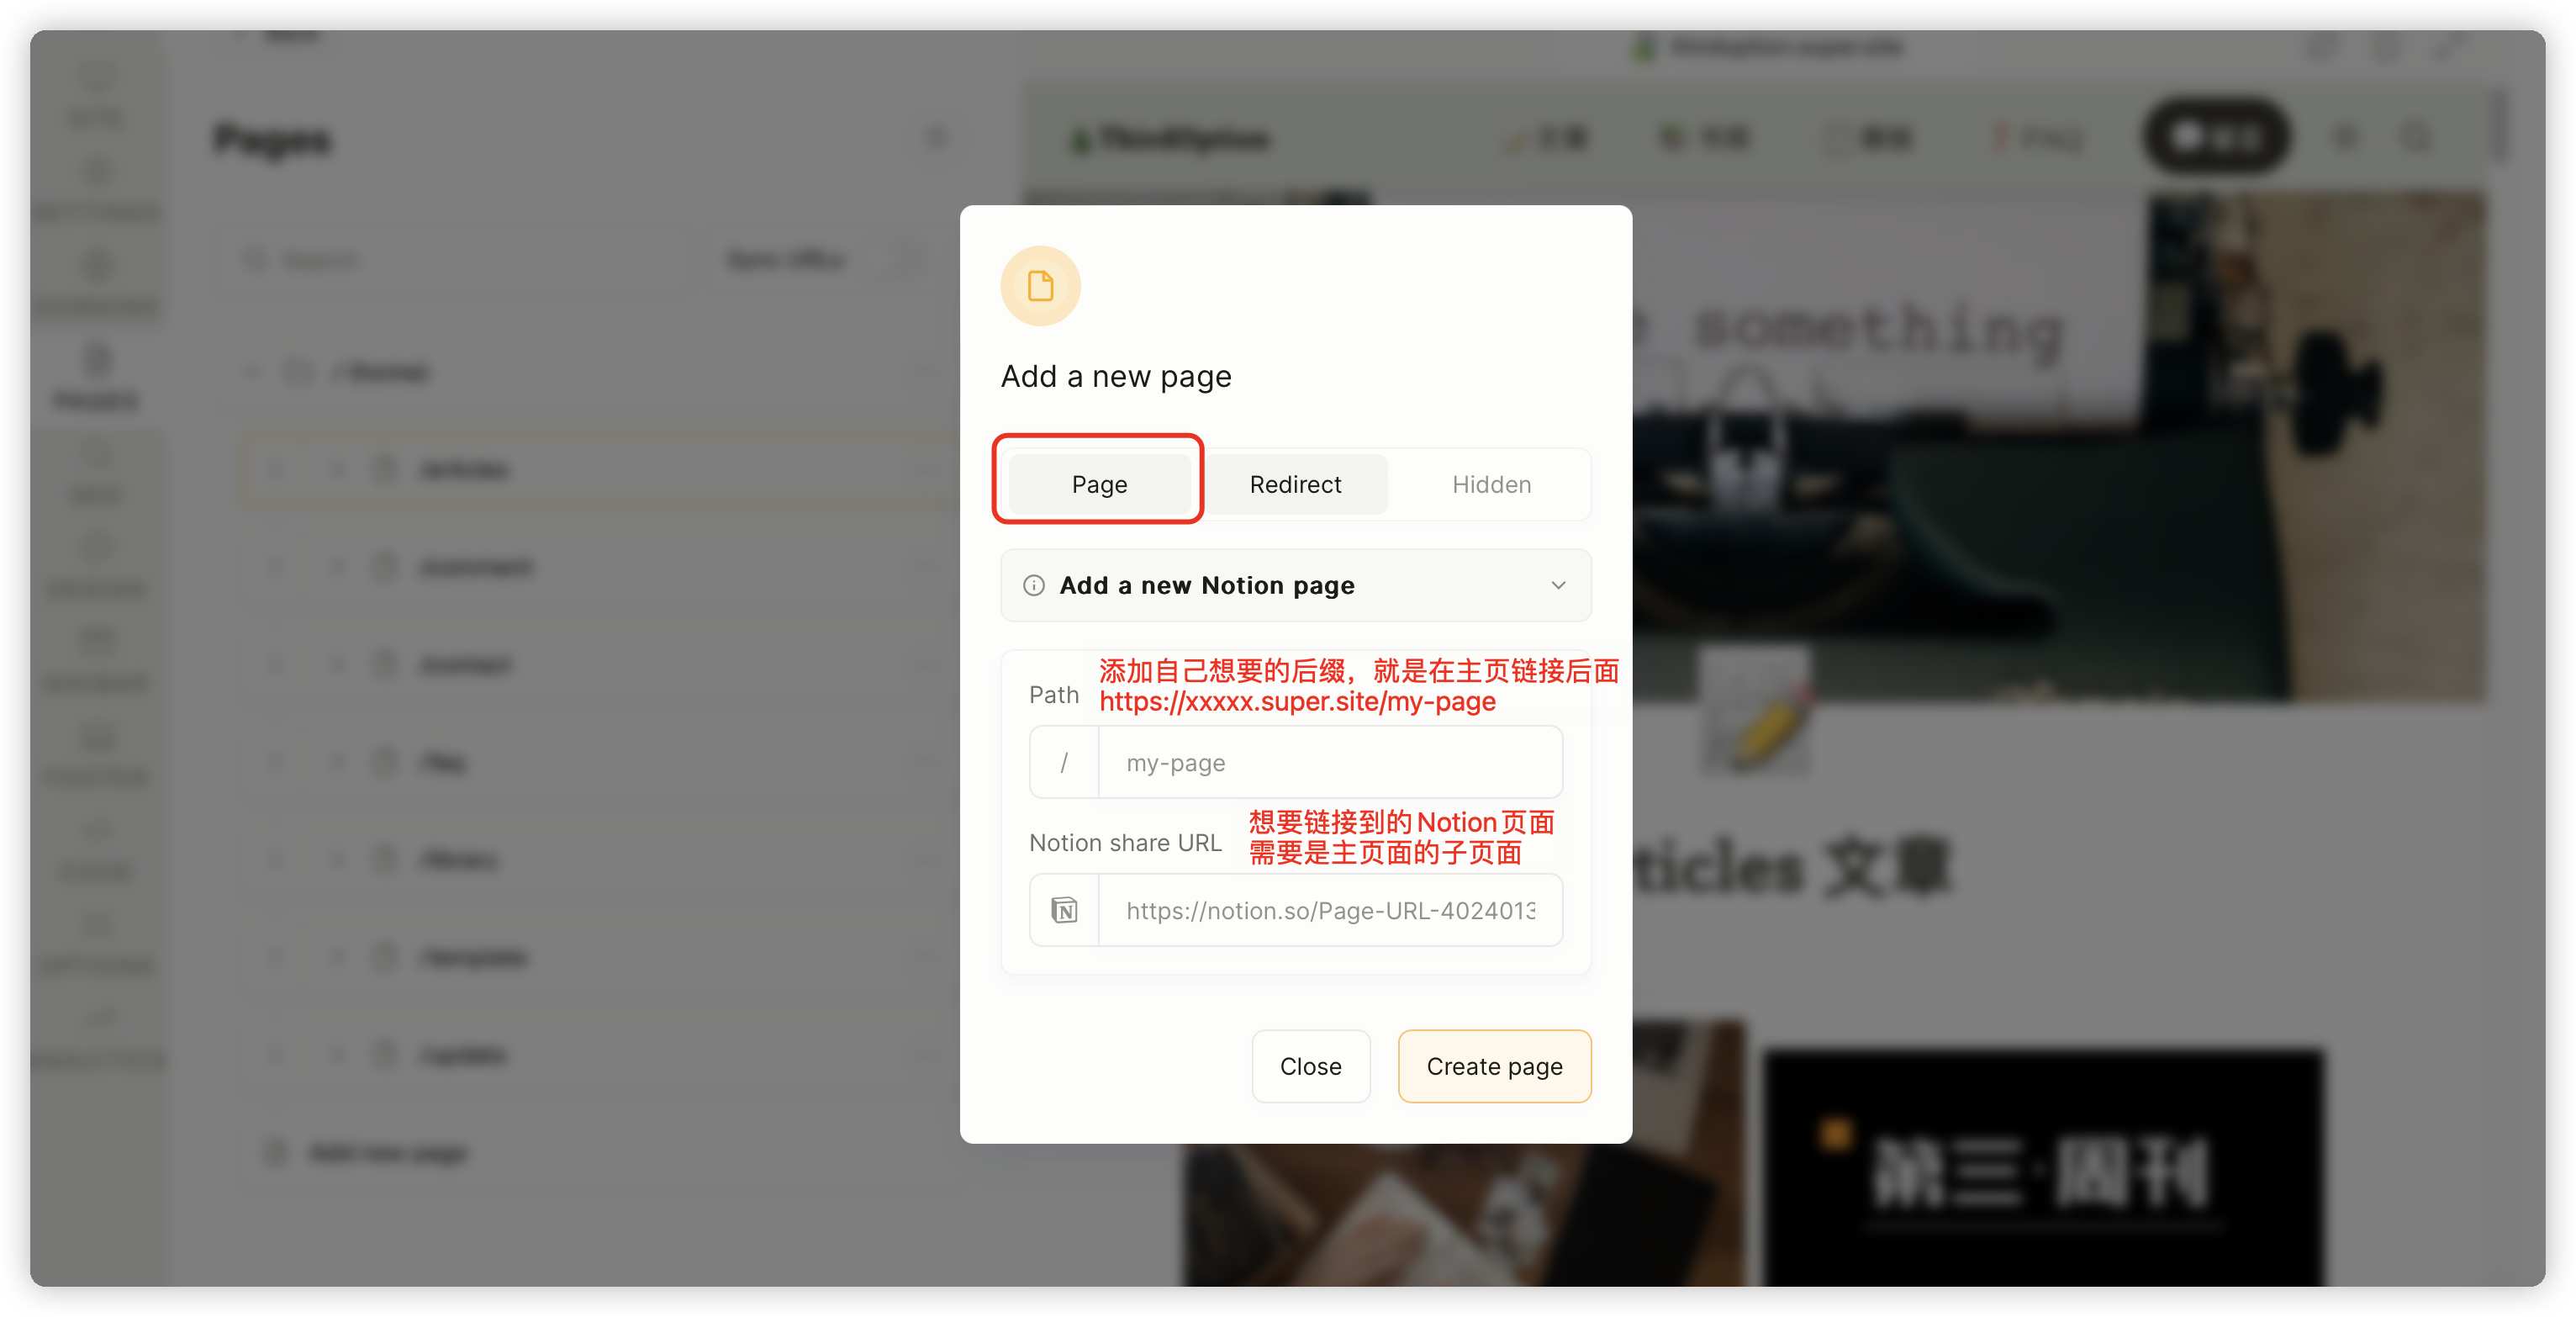Toggle the Hidden tab option
This screenshot has width=2576, height=1317.
(x=1491, y=484)
